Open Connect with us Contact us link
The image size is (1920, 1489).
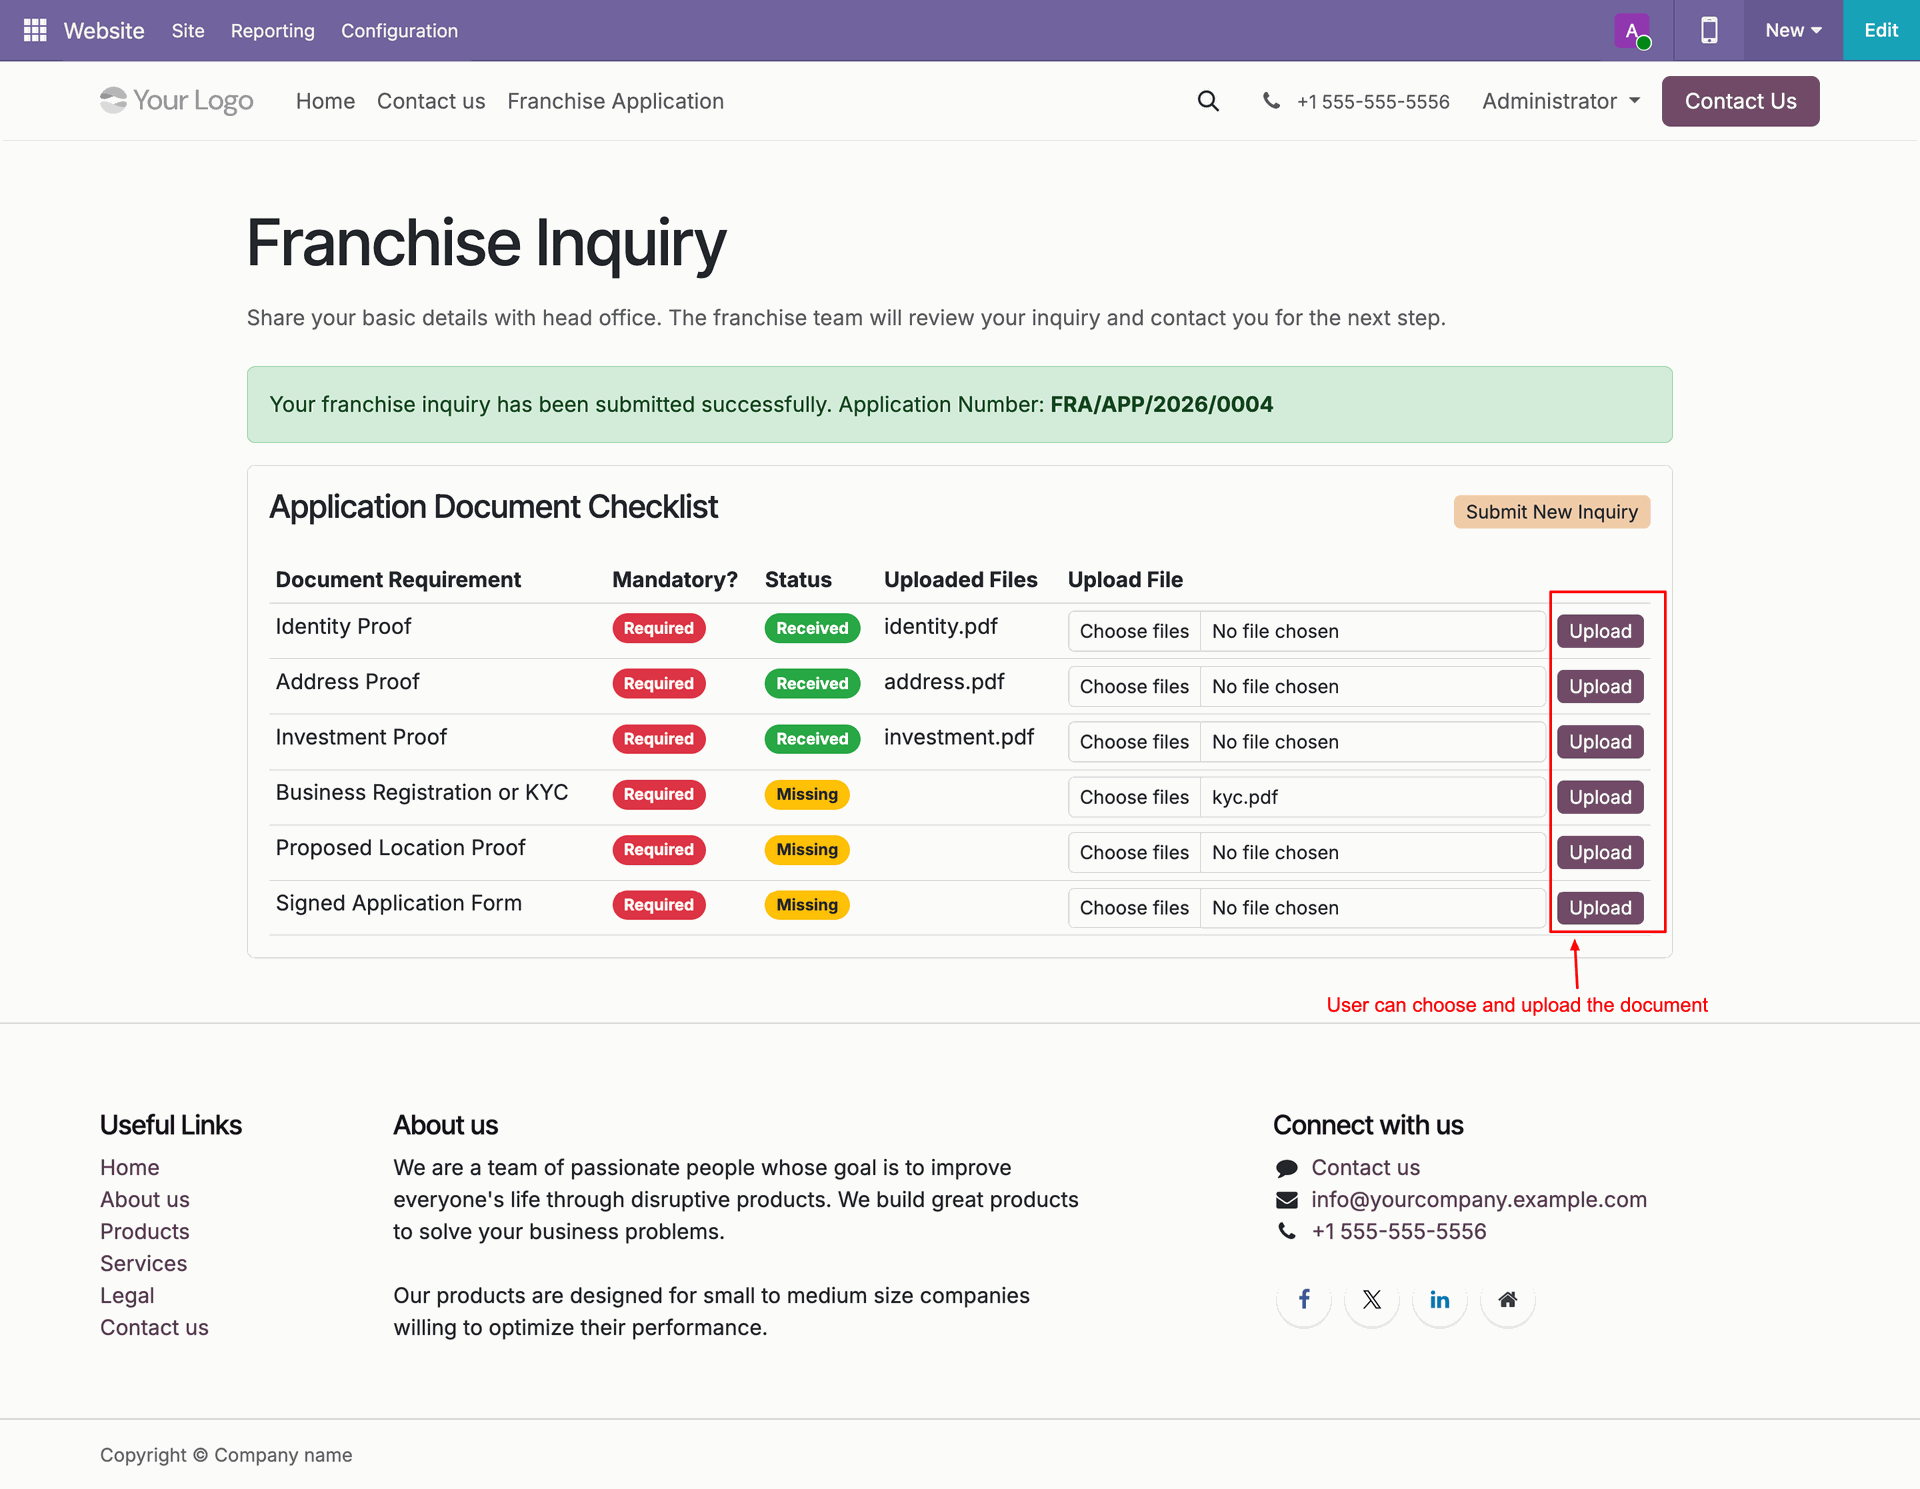point(1365,1167)
